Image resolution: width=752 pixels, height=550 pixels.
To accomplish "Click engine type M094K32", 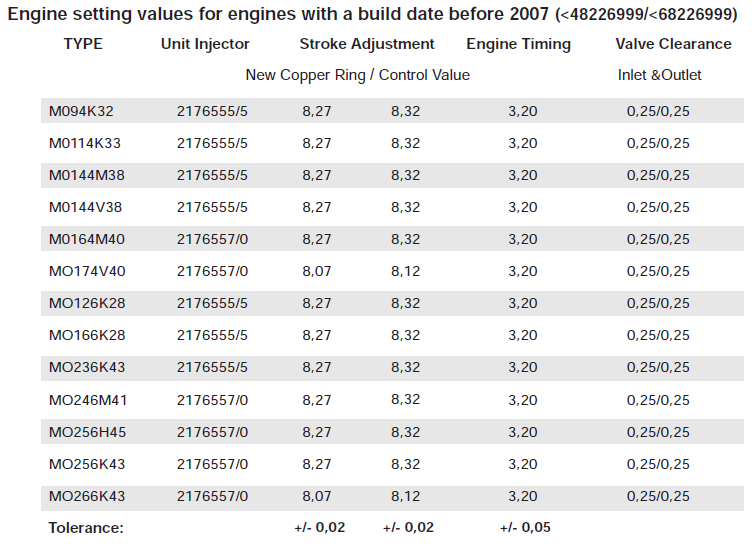I will 82,112.
